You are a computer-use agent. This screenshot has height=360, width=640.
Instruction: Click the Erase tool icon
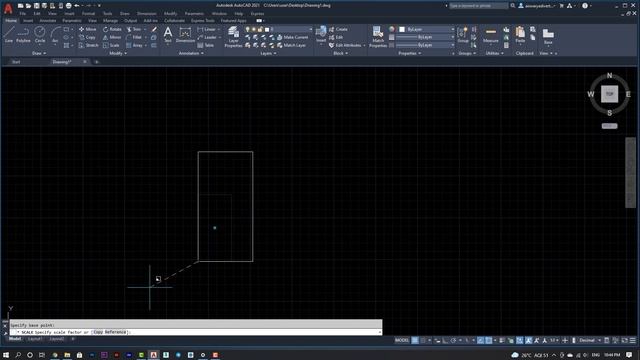154,29
